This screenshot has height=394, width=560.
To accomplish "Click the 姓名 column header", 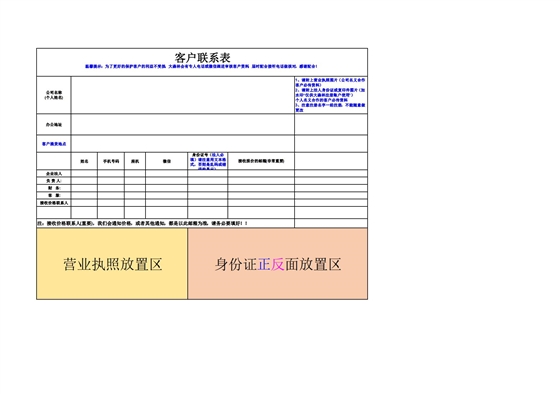I will pyautogui.click(x=84, y=161).
